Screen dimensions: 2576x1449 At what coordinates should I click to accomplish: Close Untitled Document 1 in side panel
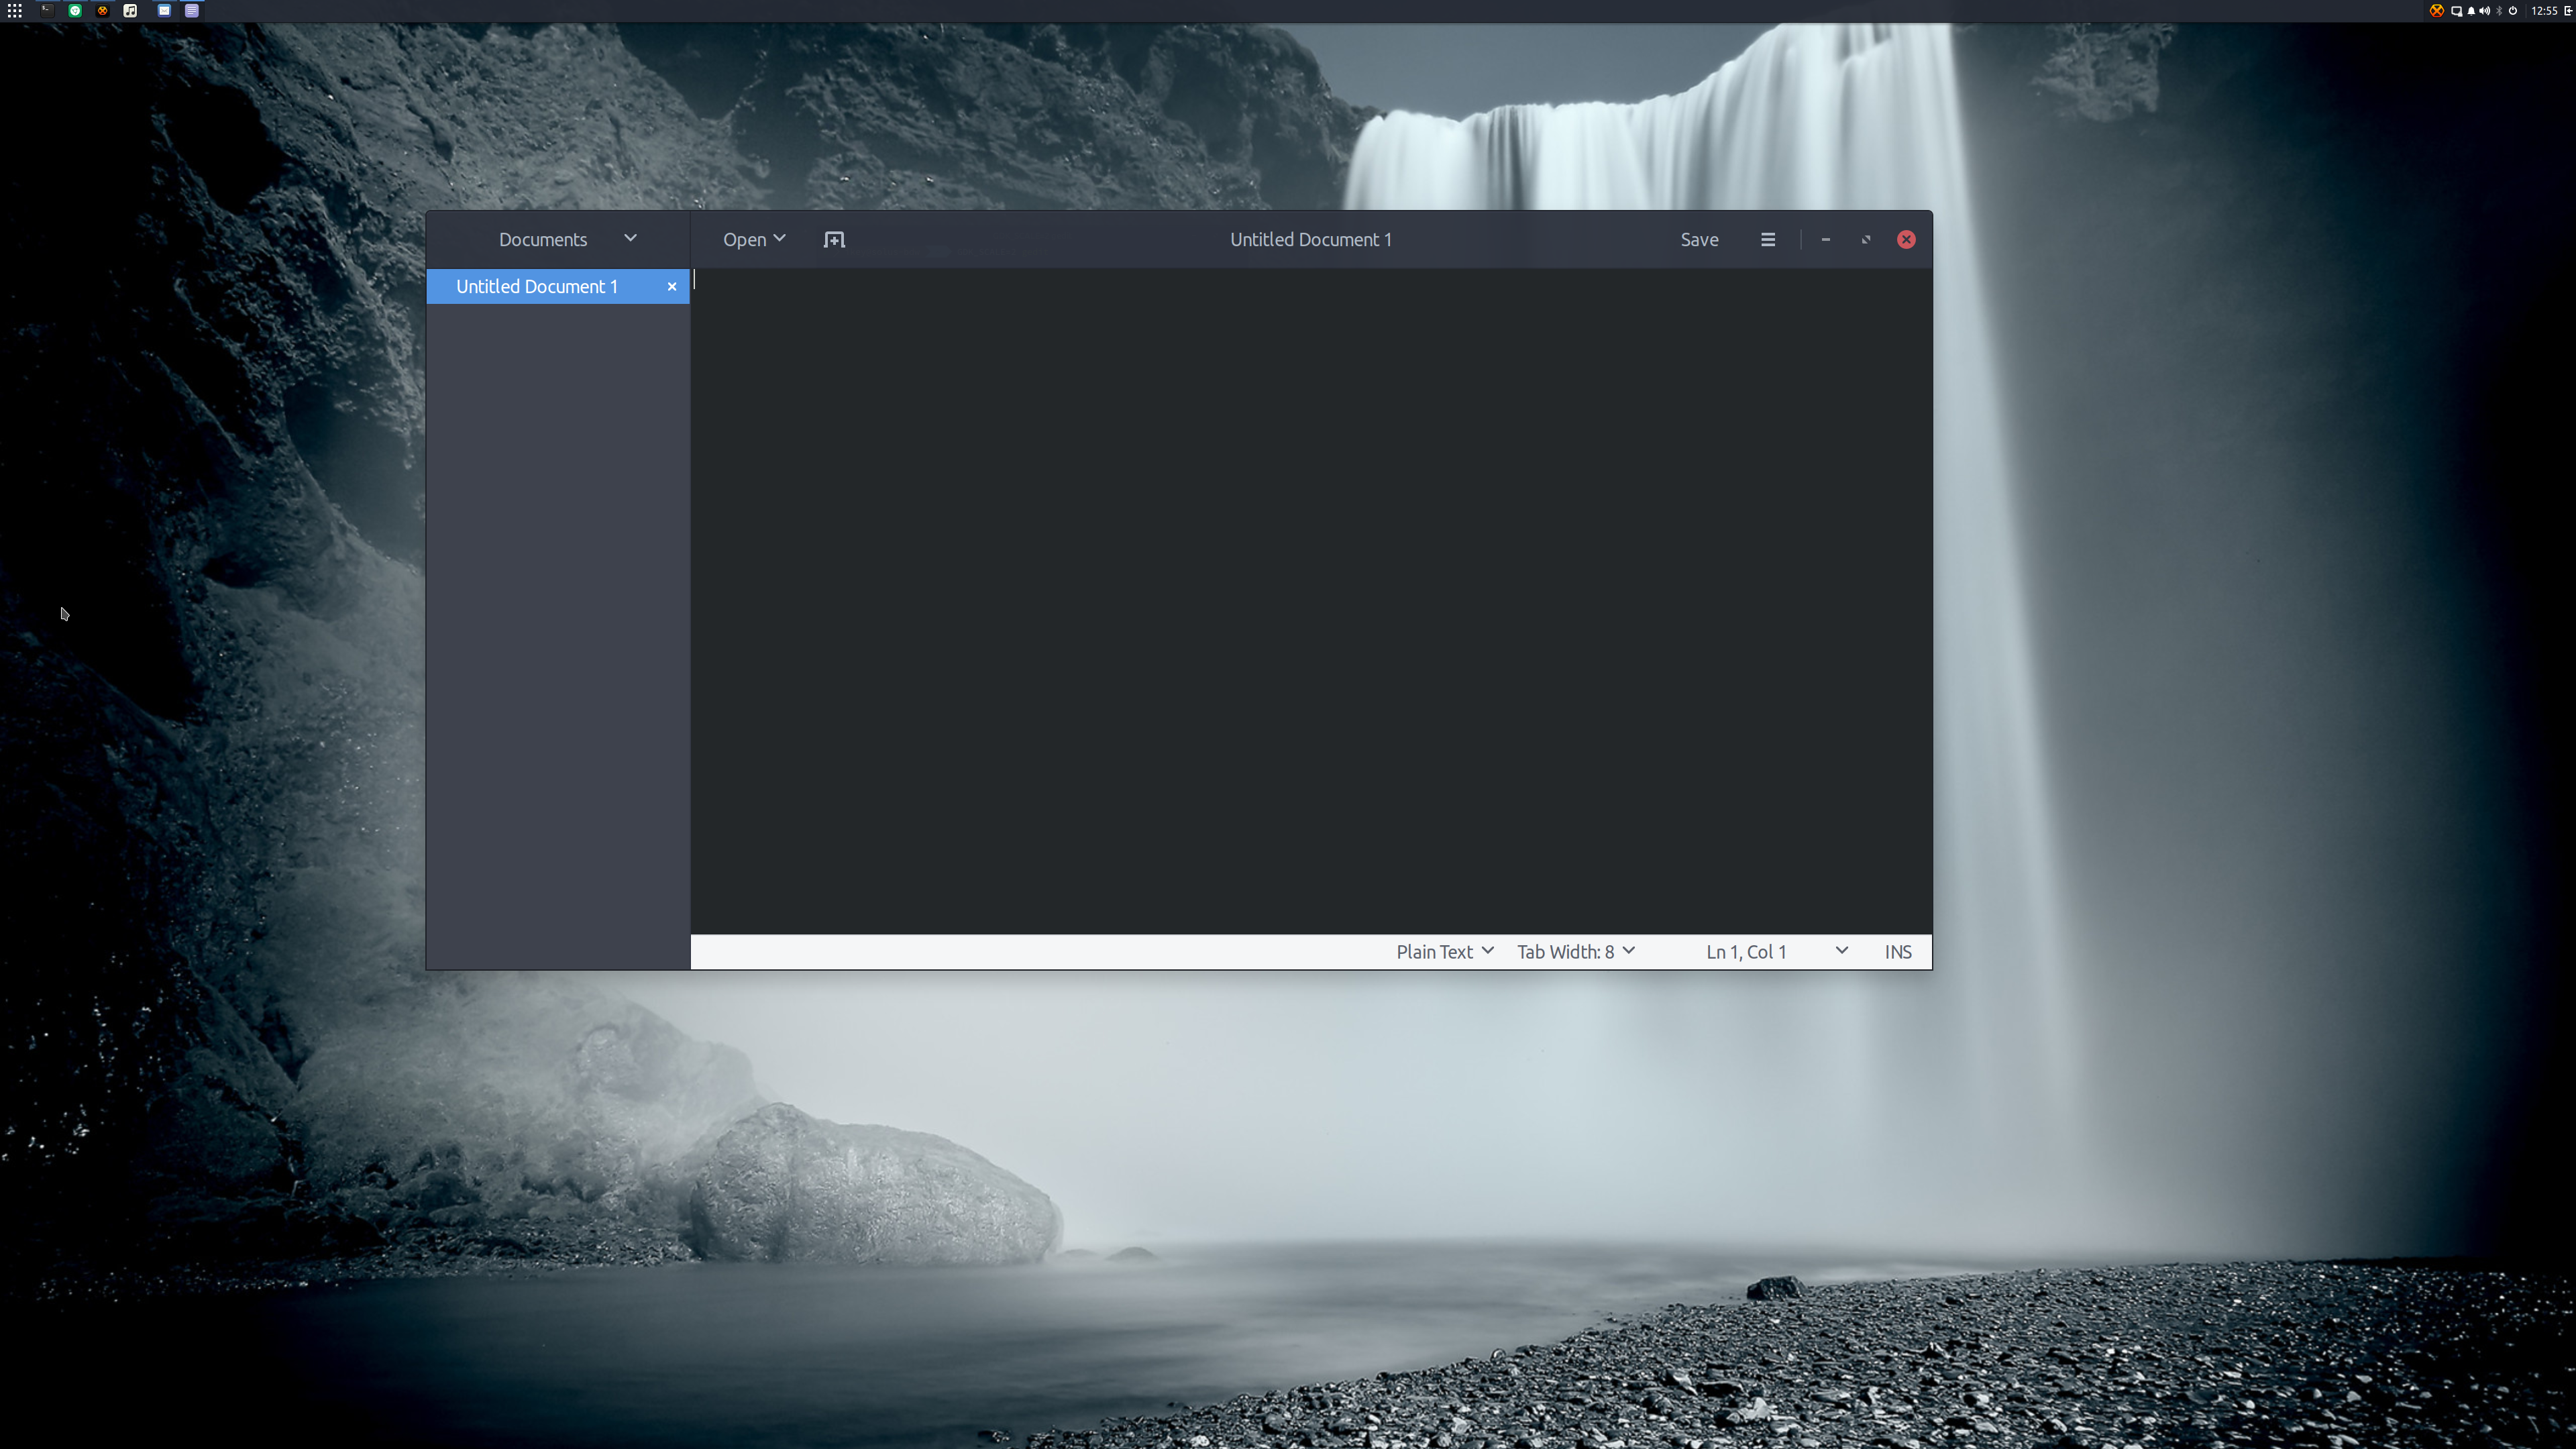pos(672,287)
